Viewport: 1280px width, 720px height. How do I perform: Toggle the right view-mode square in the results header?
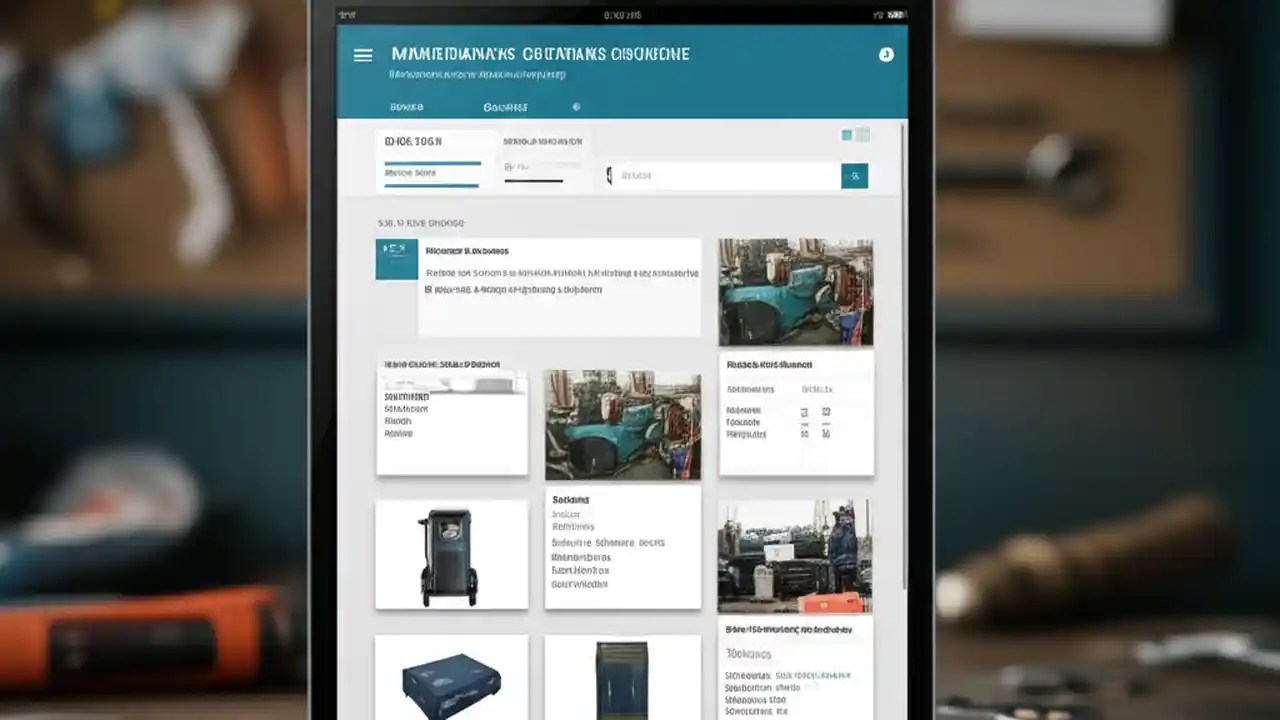pos(863,134)
